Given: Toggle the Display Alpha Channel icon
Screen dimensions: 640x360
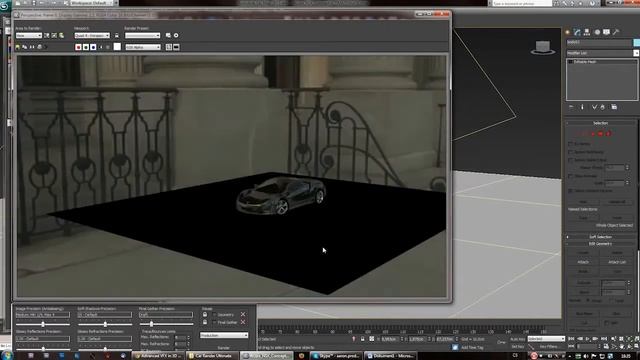Looking at the screenshot, I should pyautogui.click(x=101, y=47).
